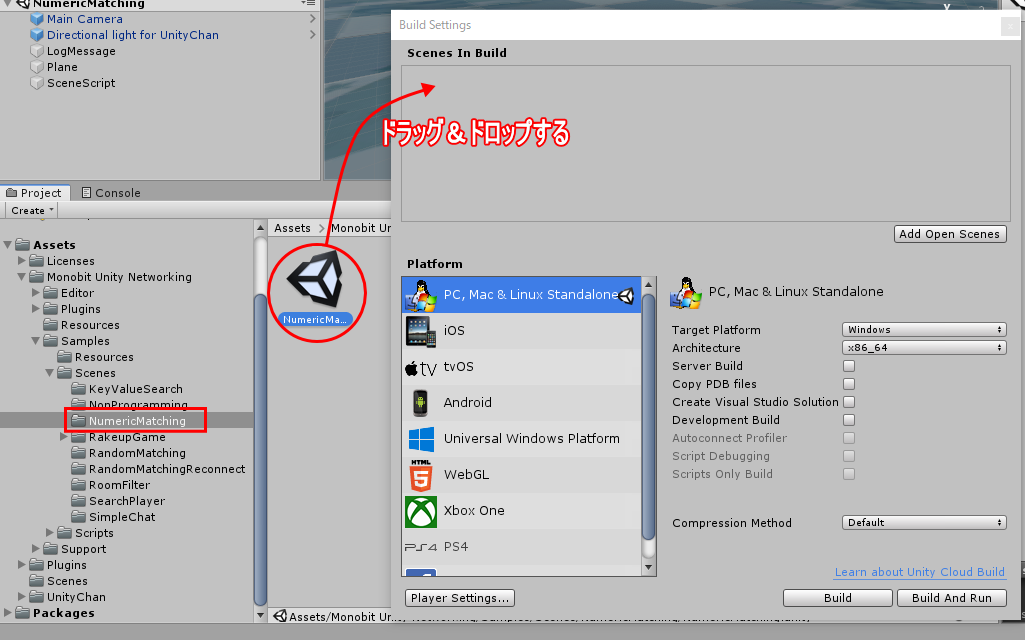The width and height of the screenshot is (1025, 640).
Task: Click the LogMessage object cube icon
Action: point(37,51)
